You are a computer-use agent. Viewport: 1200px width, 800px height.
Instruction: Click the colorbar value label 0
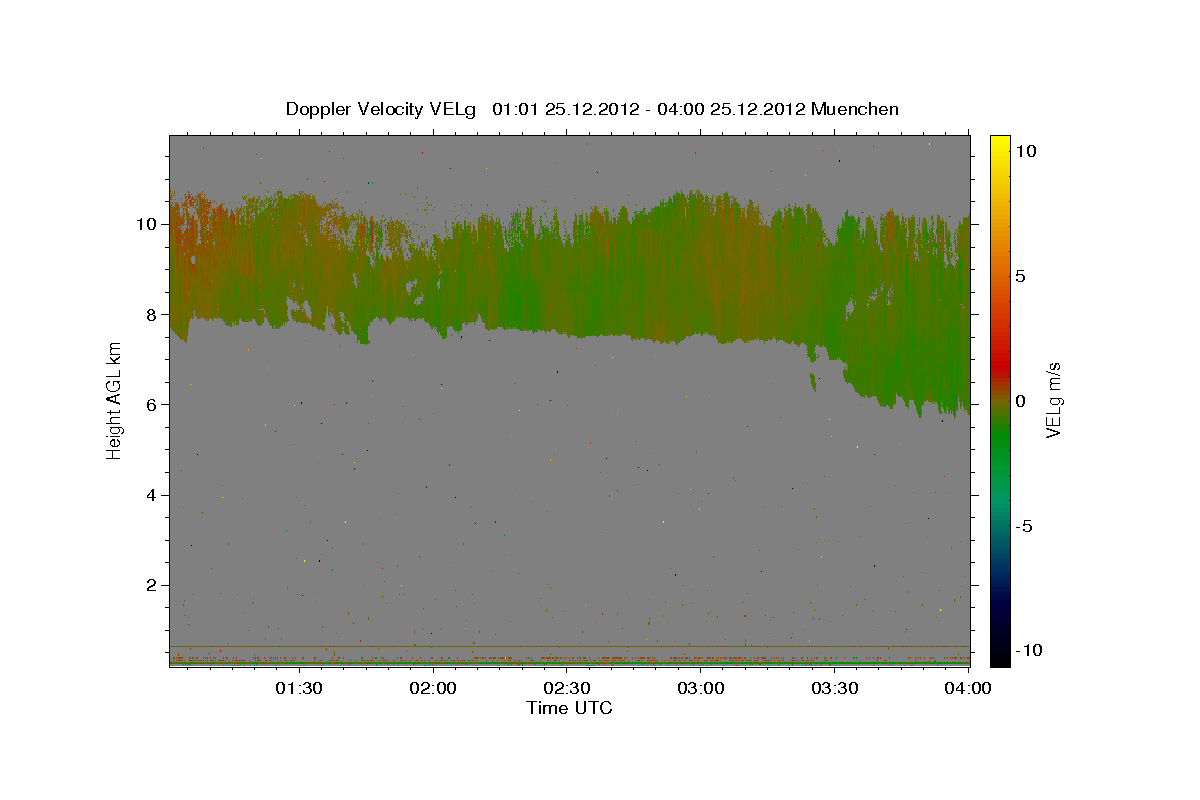[1020, 401]
